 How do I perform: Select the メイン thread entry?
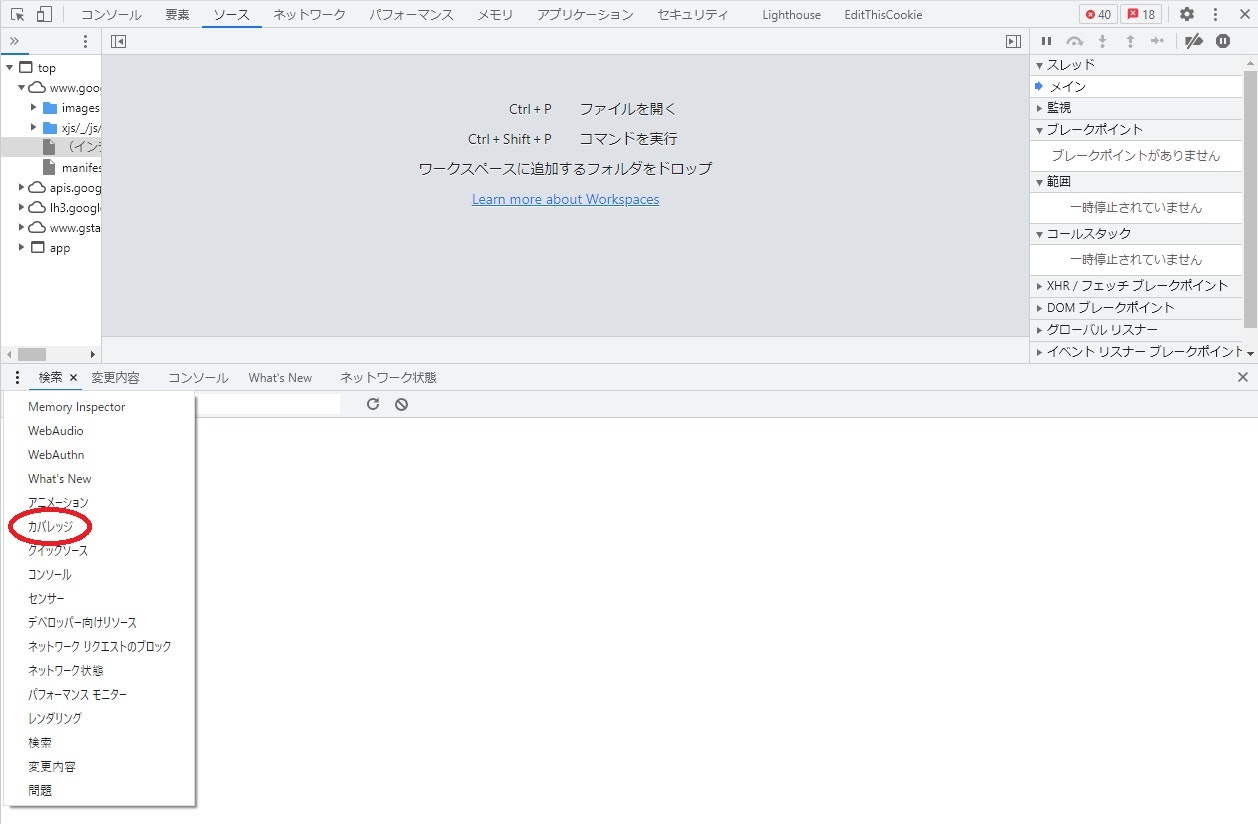(x=1136, y=86)
